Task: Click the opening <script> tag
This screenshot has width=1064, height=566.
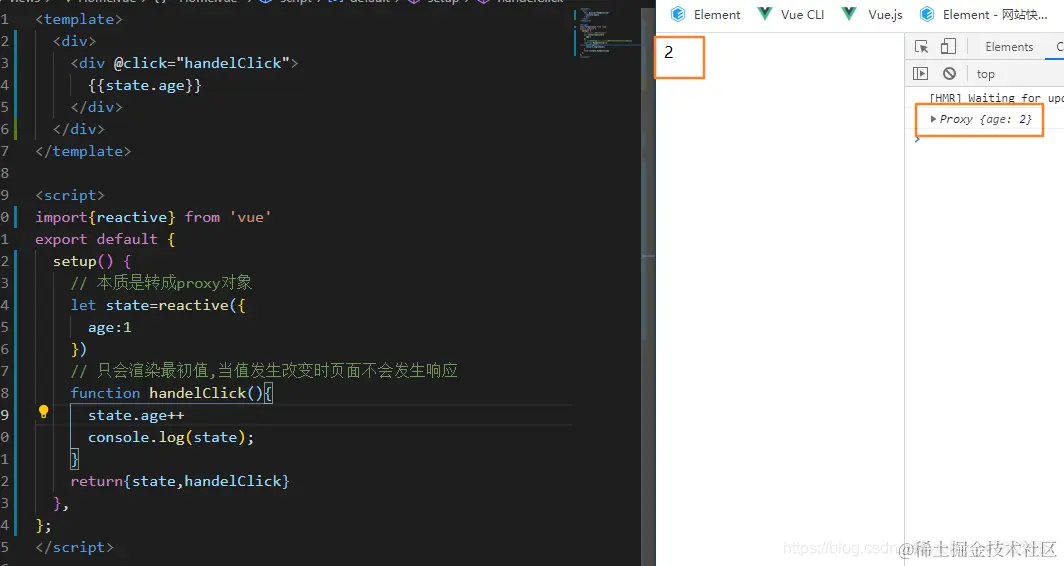Action: (x=70, y=195)
